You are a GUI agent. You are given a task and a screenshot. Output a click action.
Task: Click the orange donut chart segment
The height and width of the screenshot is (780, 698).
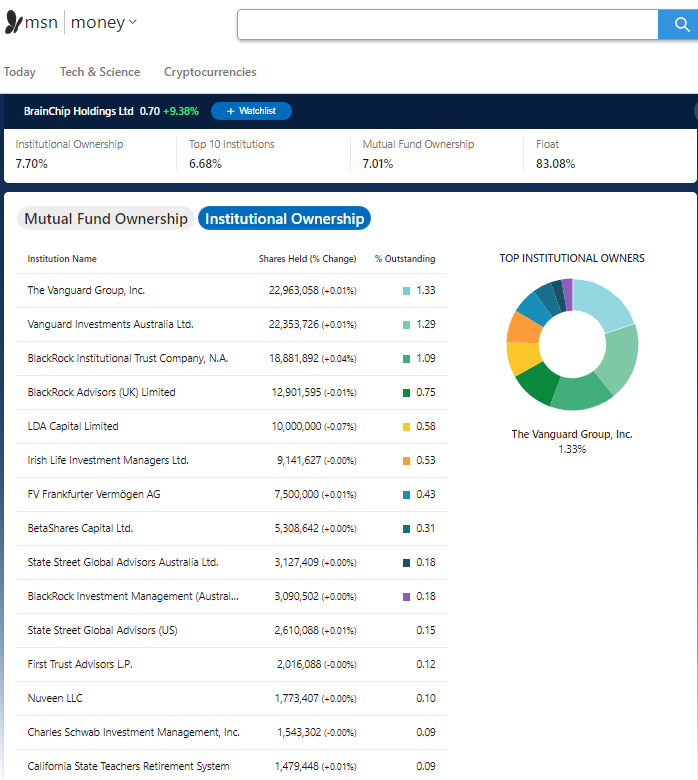(x=523, y=328)
